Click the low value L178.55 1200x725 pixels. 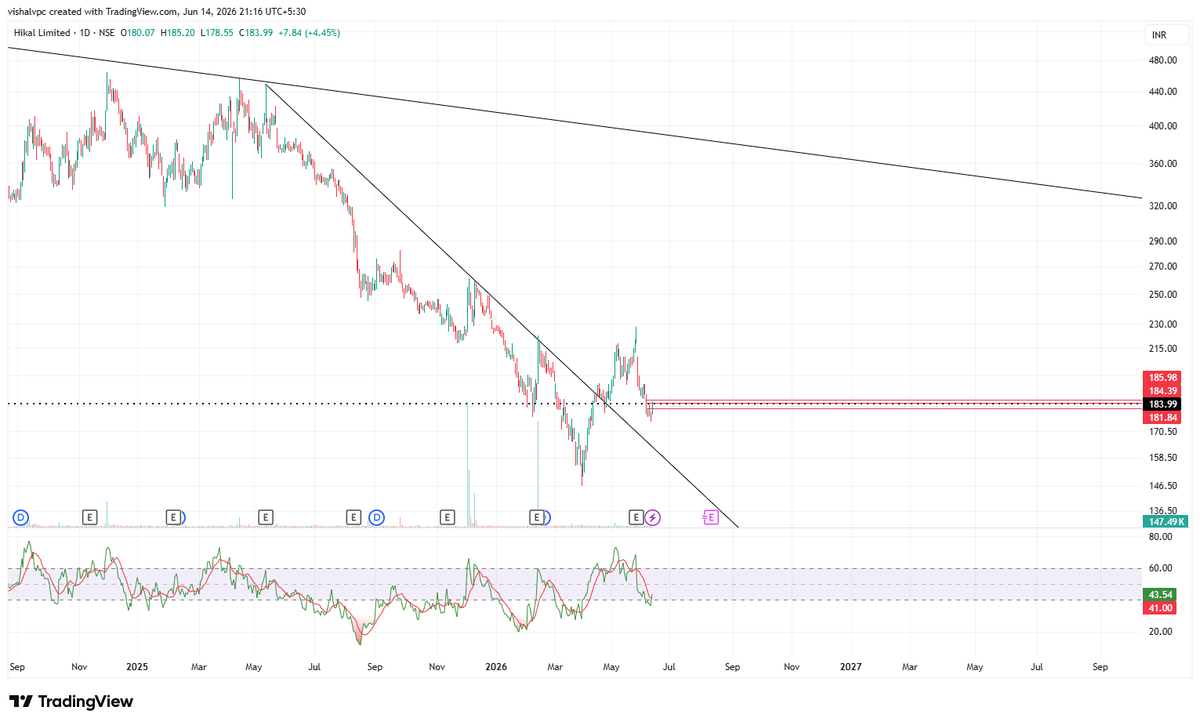tap(216, 33)
